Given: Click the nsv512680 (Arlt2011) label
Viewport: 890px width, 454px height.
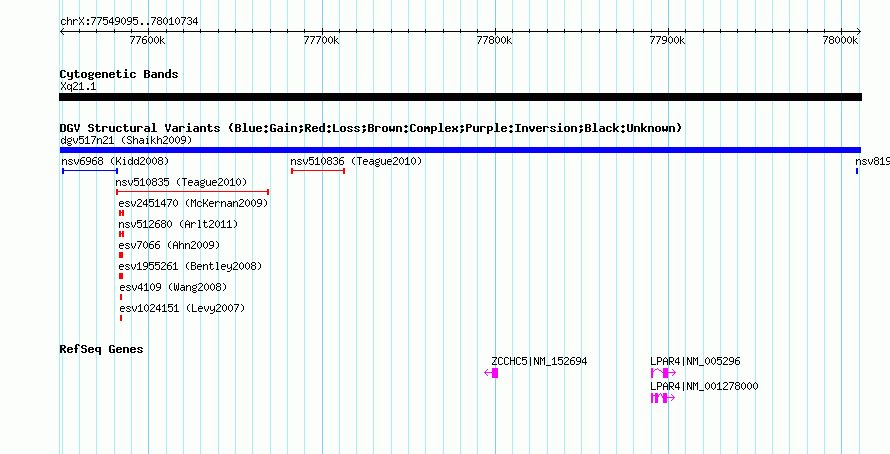Looking at the screenshot, I should pyautogui.click(x=178, y=224).
